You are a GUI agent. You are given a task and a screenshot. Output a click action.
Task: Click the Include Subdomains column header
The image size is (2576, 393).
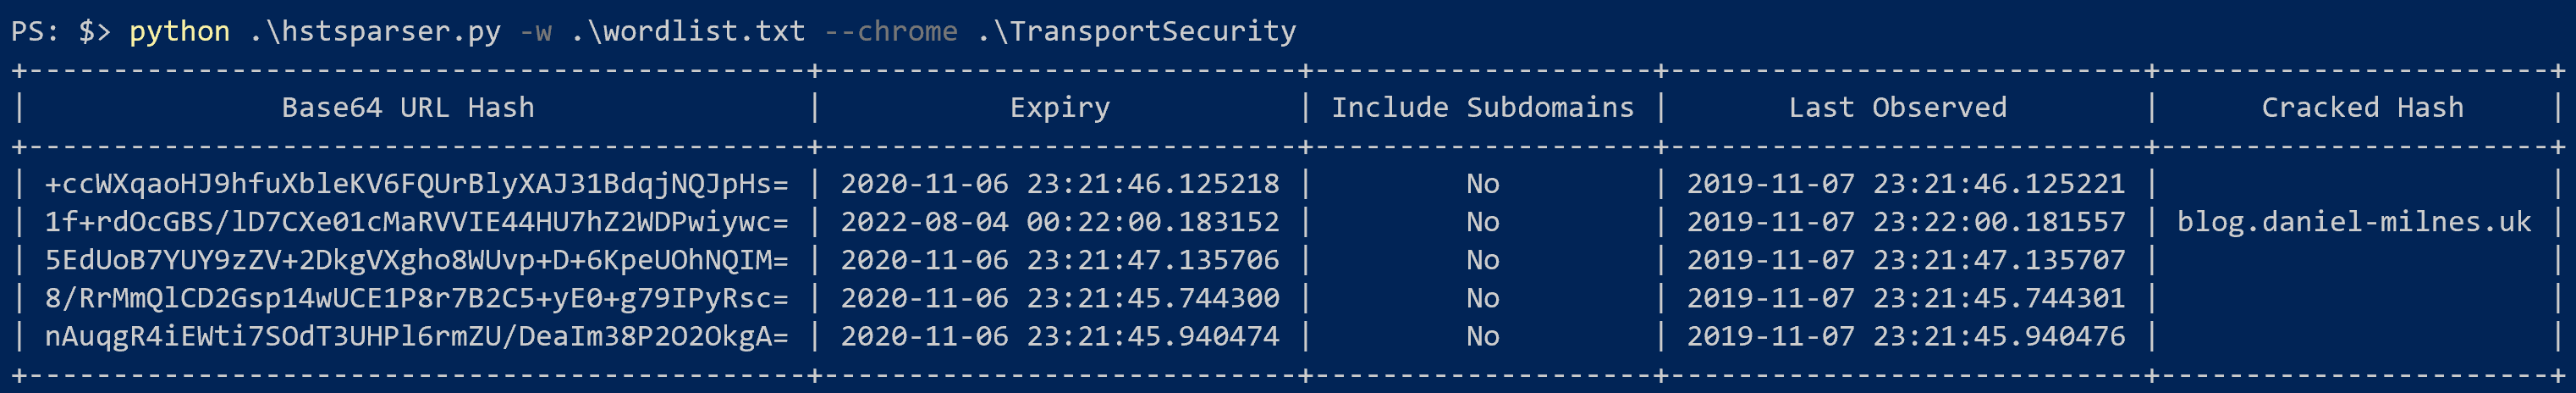coord(1482,107)
